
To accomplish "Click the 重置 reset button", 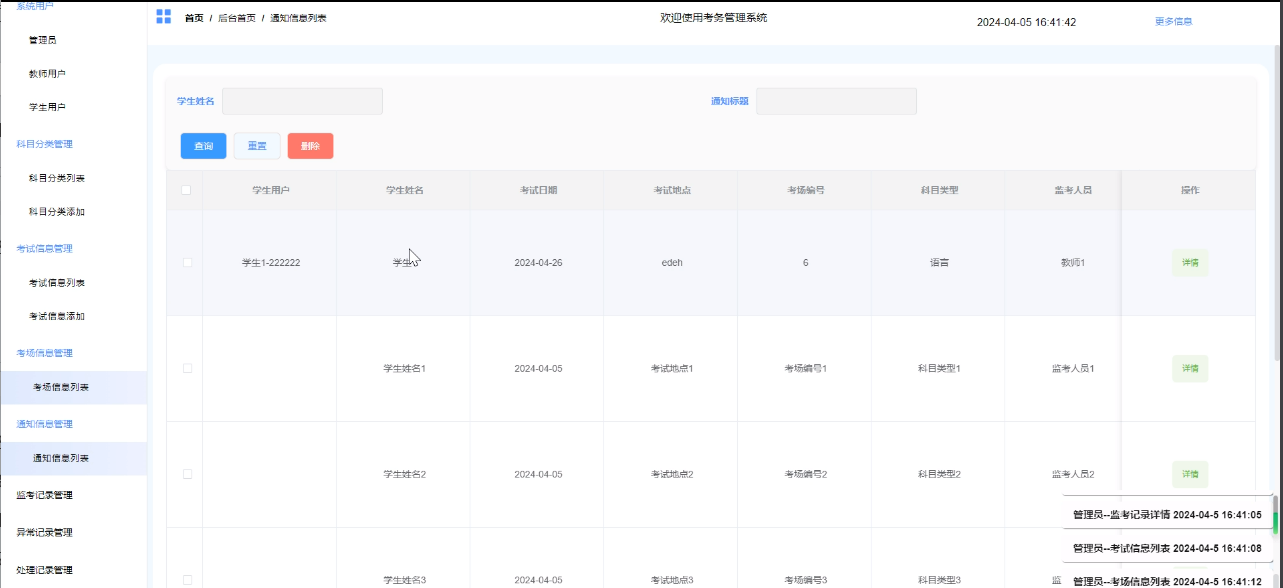I will [x=257, y=146].
